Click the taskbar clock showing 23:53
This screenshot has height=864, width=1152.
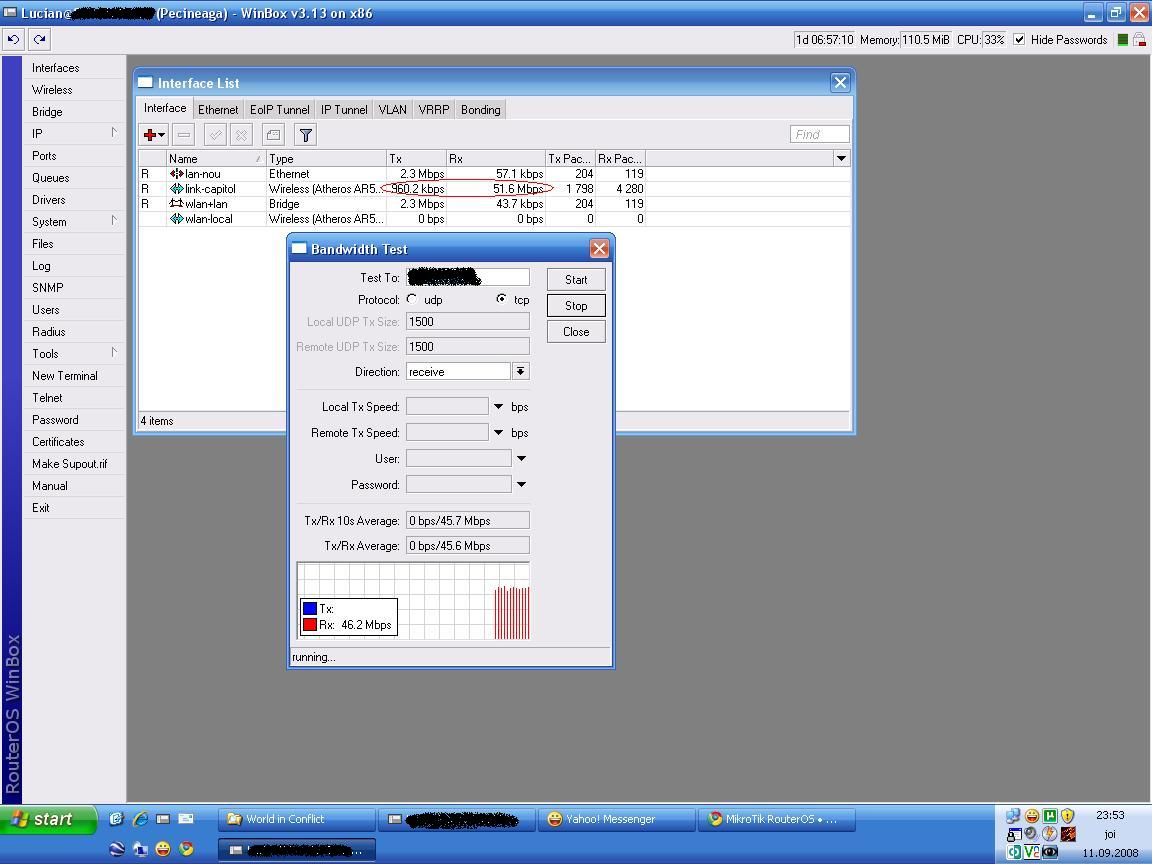1110,815
